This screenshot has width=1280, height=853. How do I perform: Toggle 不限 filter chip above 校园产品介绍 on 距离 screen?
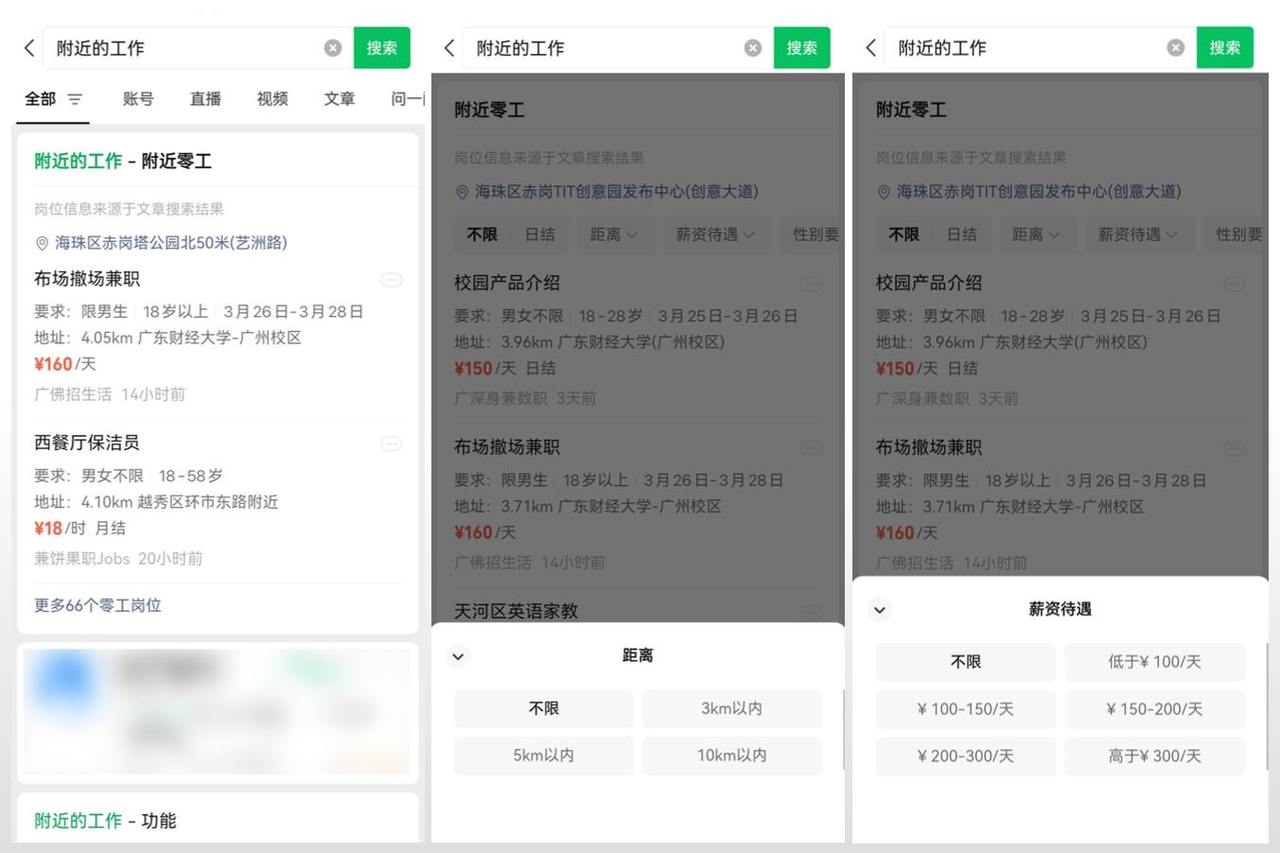coord(482,234)
